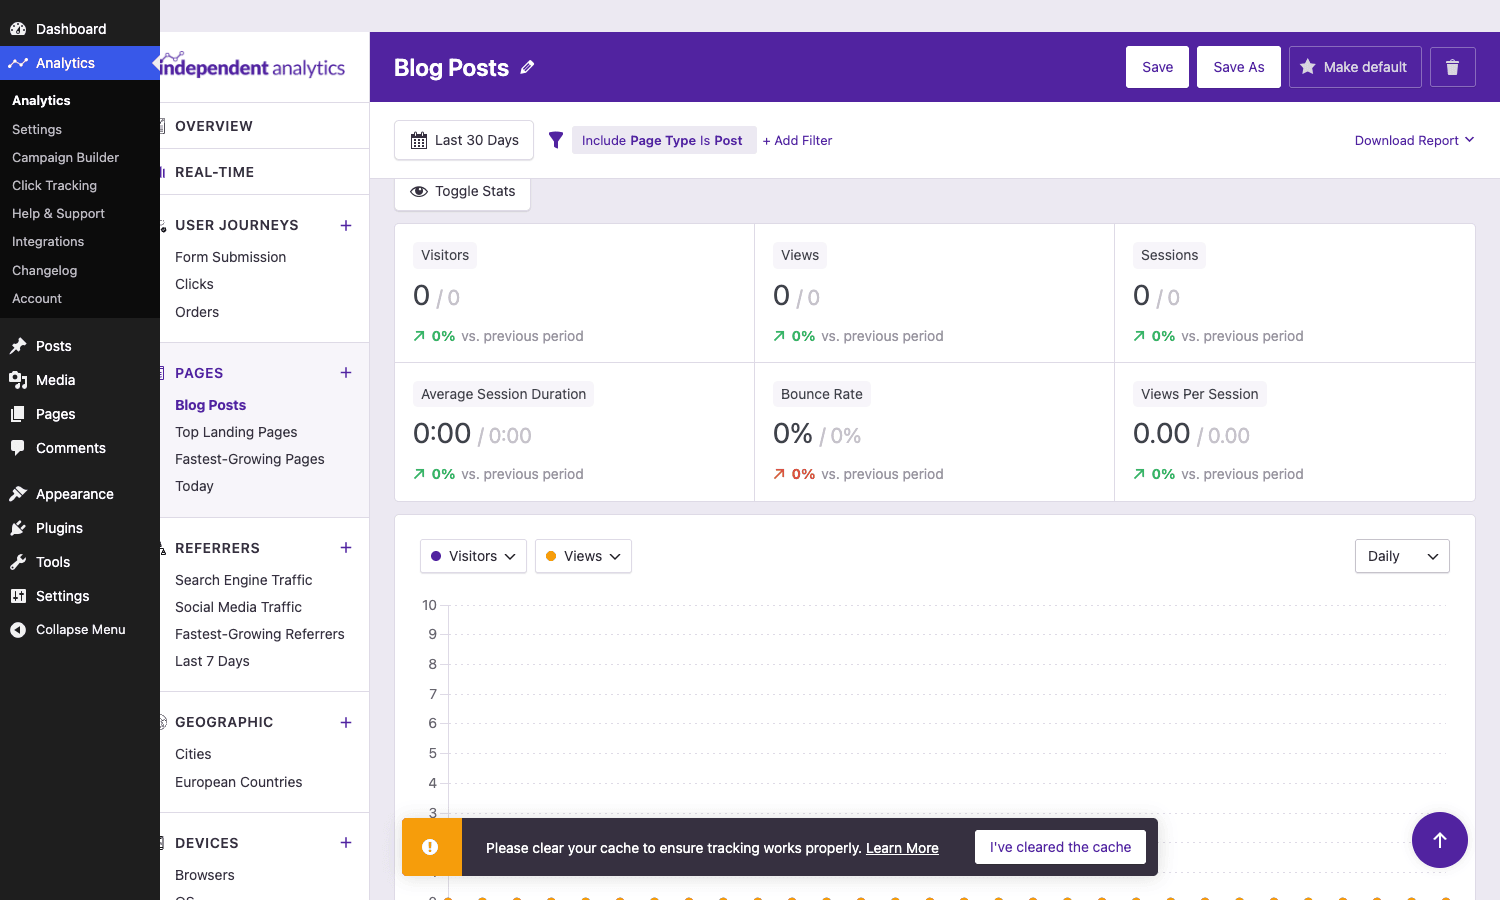Add a new User Journeys report with plus
The height and width of the screenshot is (900, 1500).
(x=346, y=225)
